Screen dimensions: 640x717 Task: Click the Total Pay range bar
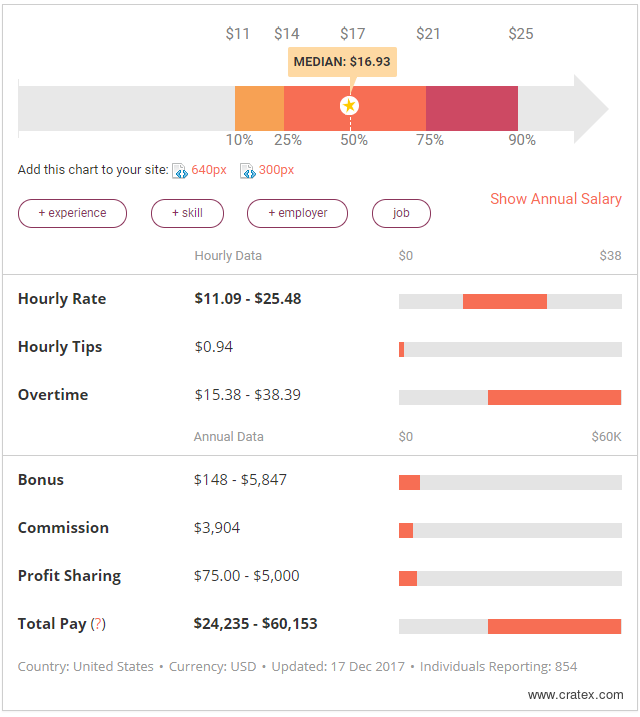click(x=554, y=626)
